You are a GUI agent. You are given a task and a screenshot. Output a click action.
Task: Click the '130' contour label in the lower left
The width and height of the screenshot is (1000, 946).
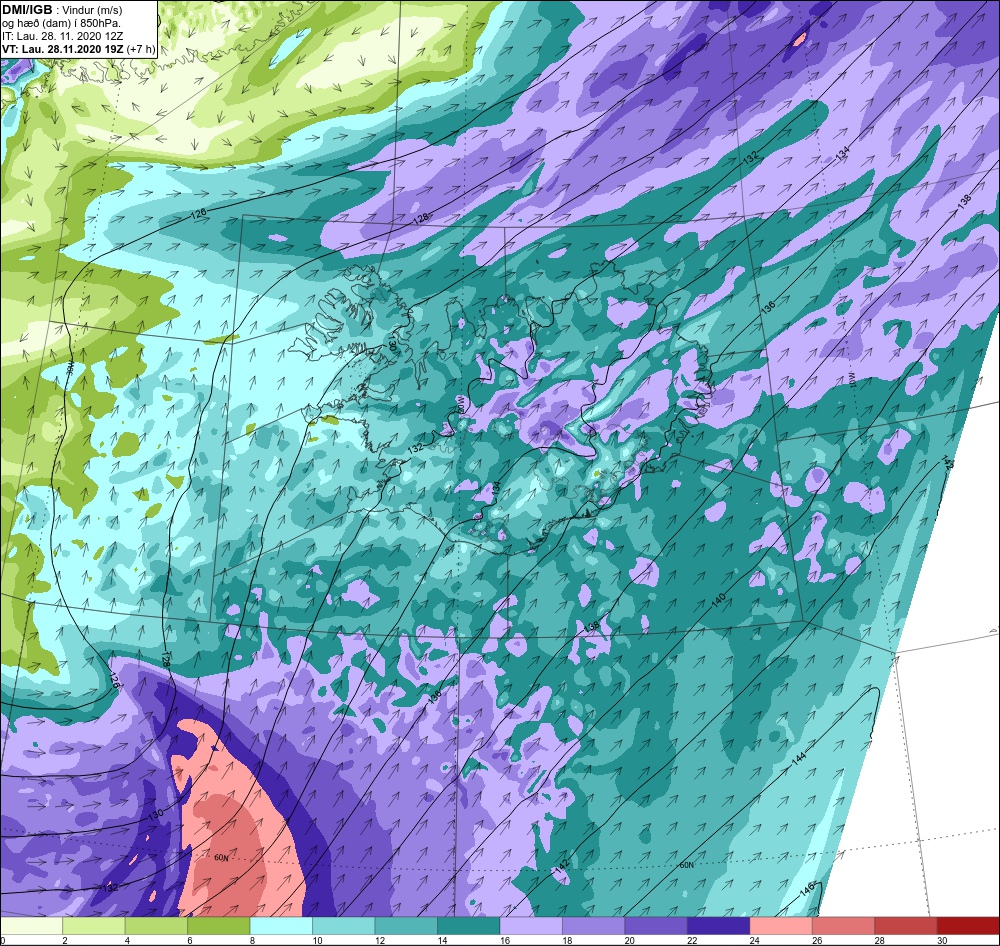click(x=156, y=815)
